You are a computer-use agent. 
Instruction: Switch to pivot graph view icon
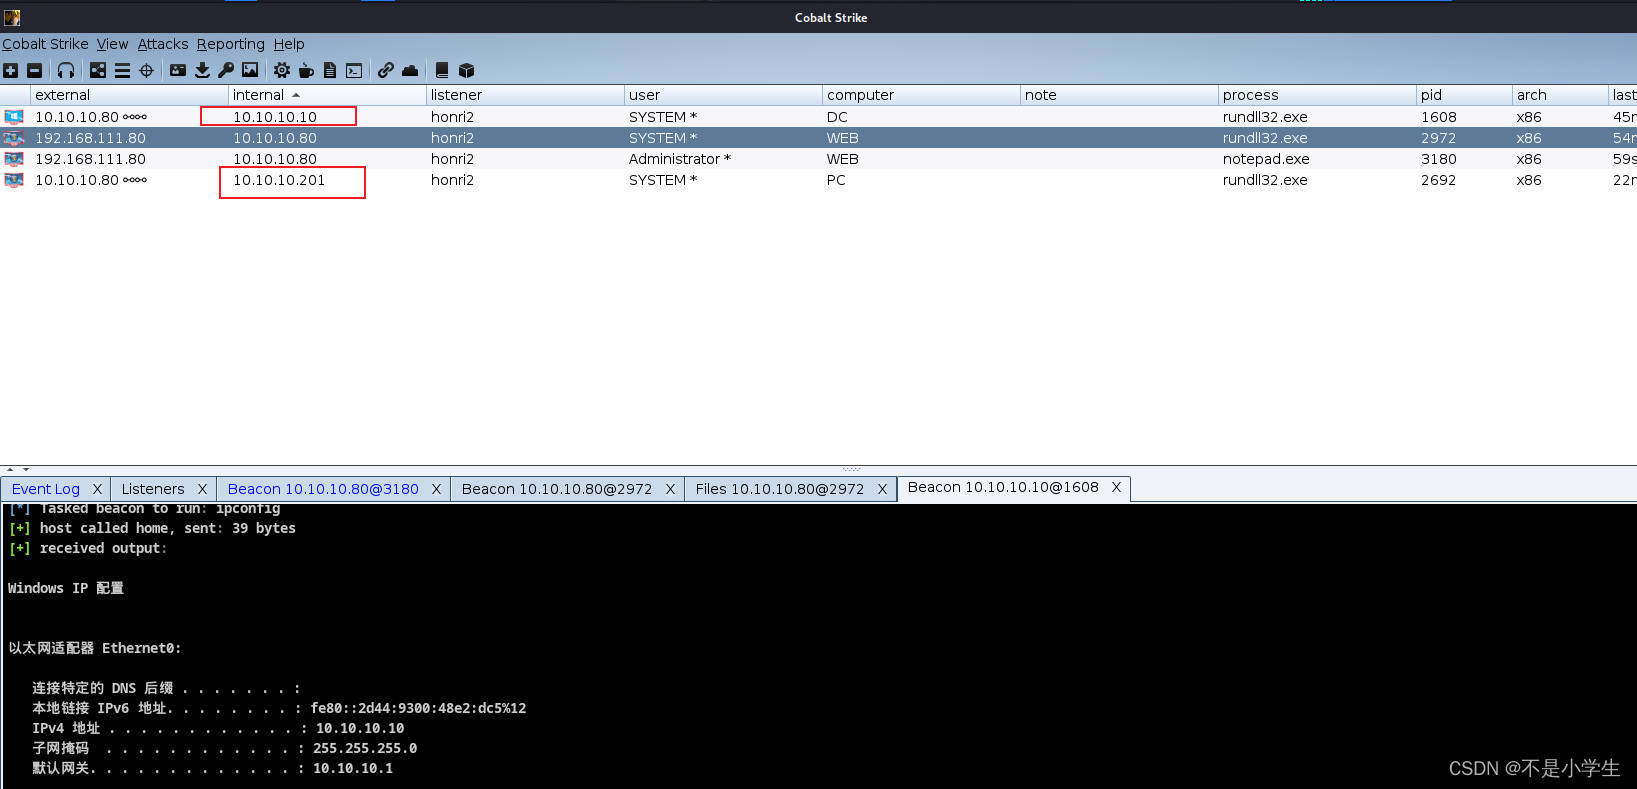98,70
